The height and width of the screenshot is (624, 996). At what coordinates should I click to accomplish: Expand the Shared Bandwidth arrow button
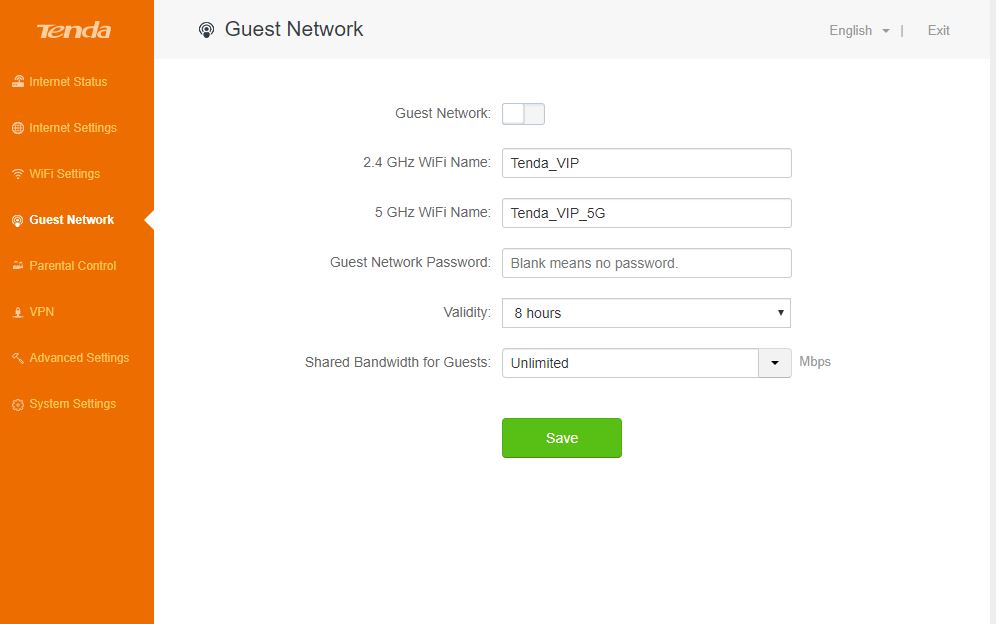pos(775,363)
